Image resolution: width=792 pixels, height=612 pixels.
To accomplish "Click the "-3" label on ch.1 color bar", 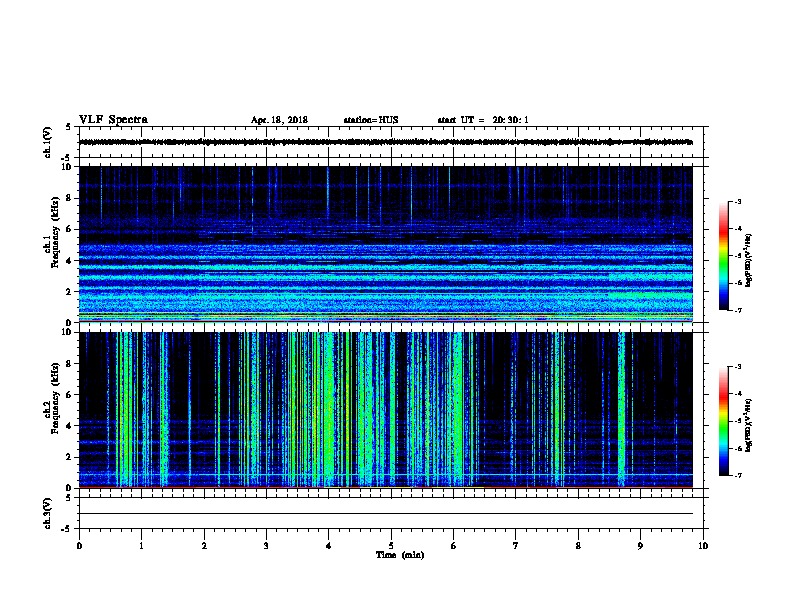I will coord(737,202).
